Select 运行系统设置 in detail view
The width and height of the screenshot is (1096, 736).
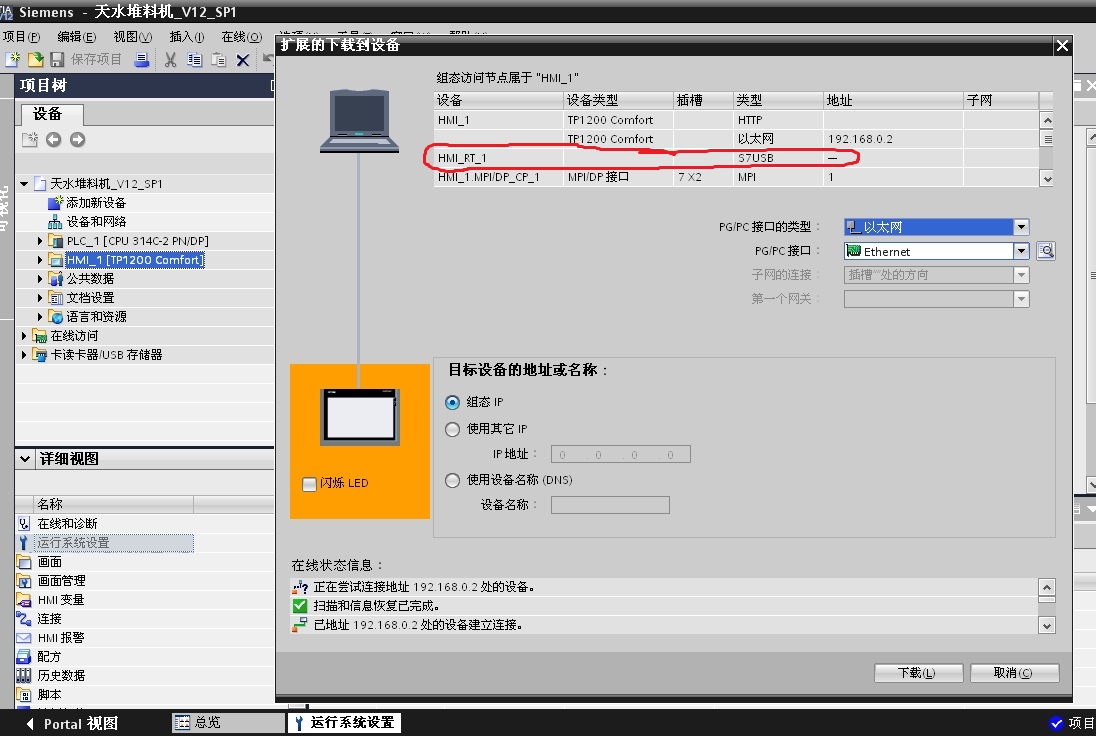click(114, 543)
